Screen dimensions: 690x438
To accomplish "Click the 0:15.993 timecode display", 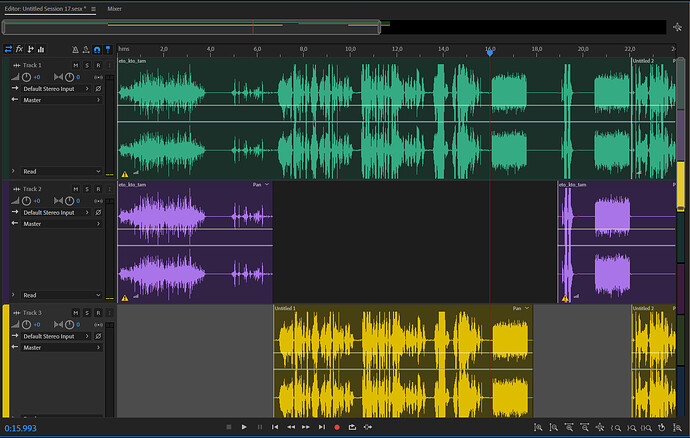I will point(21,428).
